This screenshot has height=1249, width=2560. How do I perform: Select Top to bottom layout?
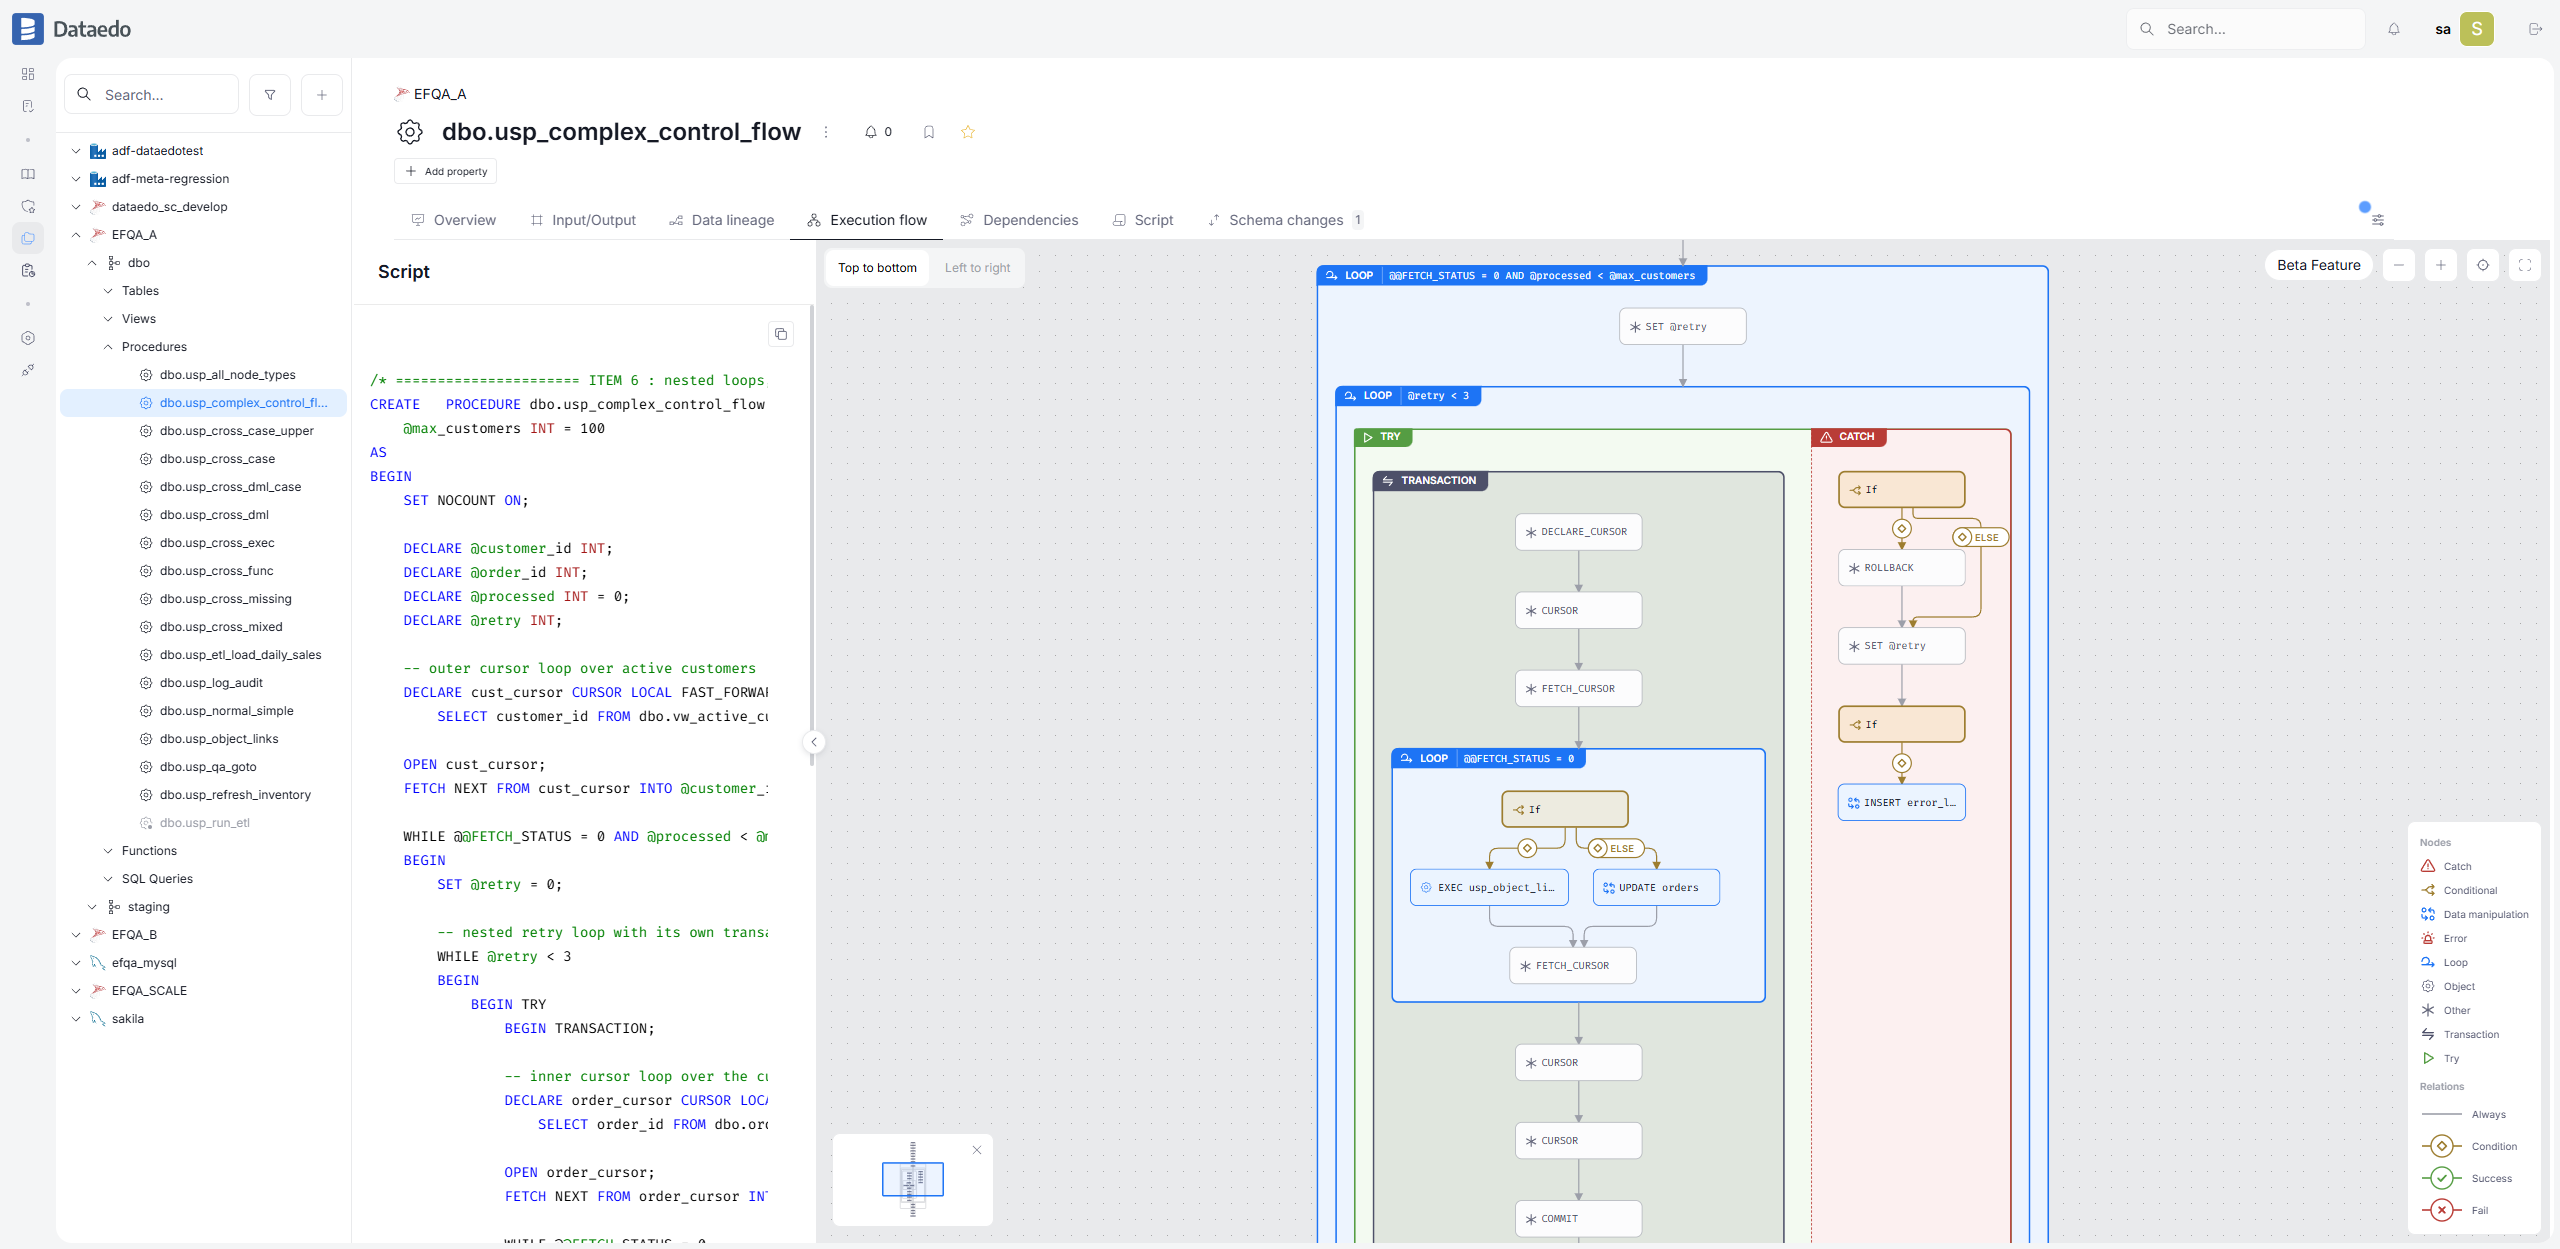tap(877, 268)
